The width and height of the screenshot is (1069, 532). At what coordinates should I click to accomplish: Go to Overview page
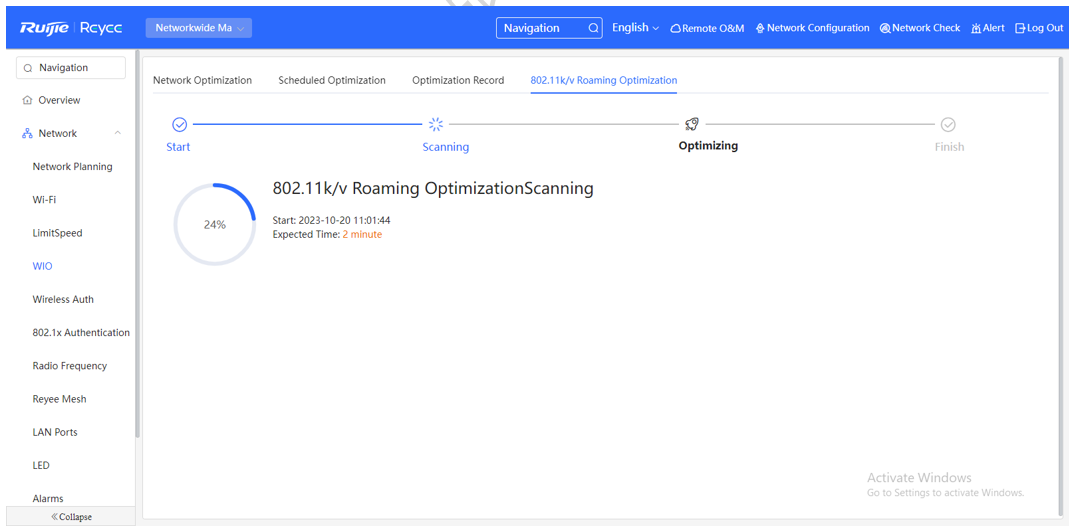tap(59, 100)
